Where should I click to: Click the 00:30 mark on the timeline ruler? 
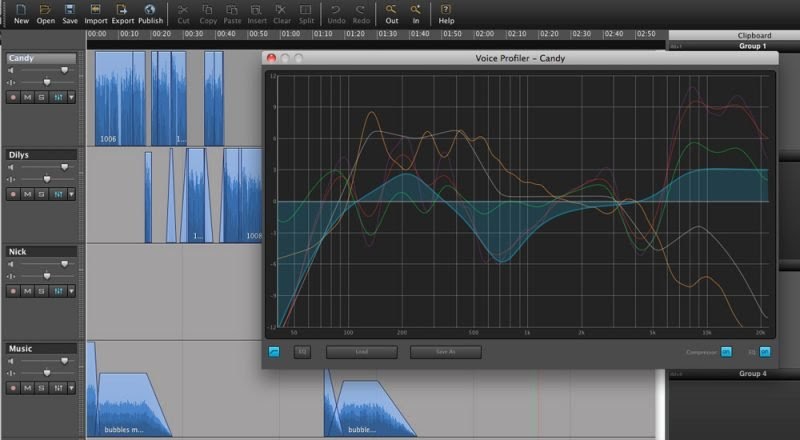[193, 34]
